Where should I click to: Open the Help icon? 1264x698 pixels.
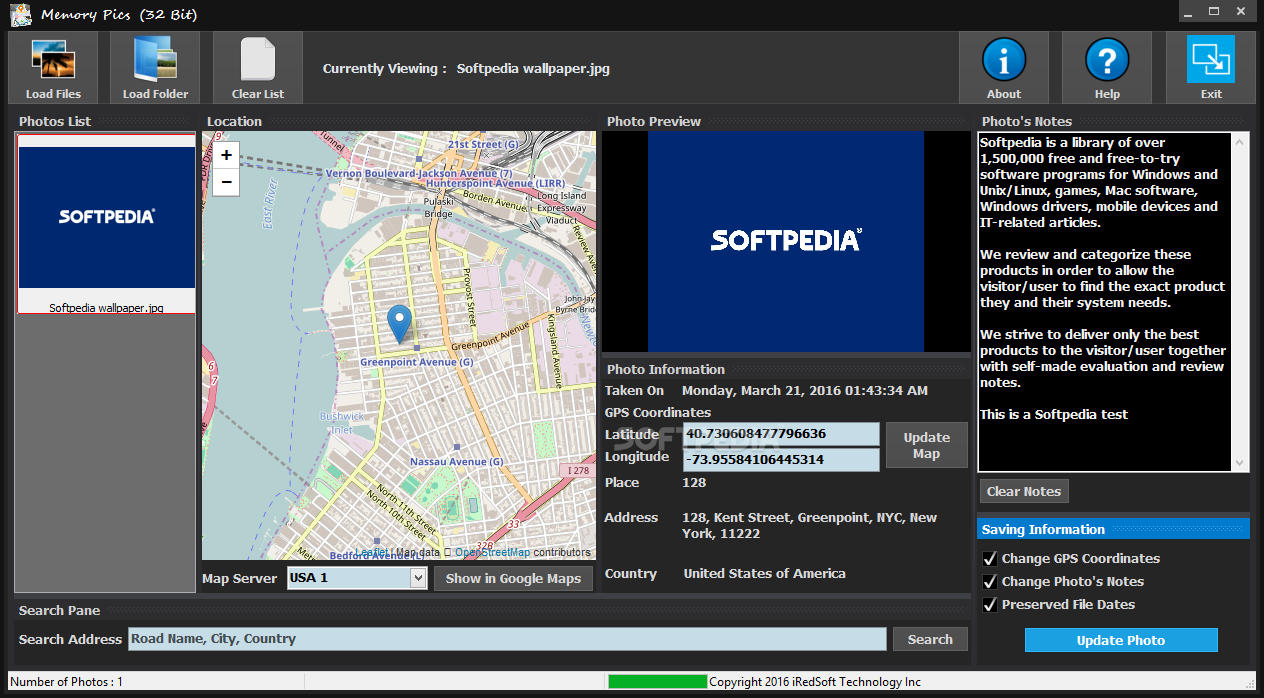click(x=1107, y=67)
